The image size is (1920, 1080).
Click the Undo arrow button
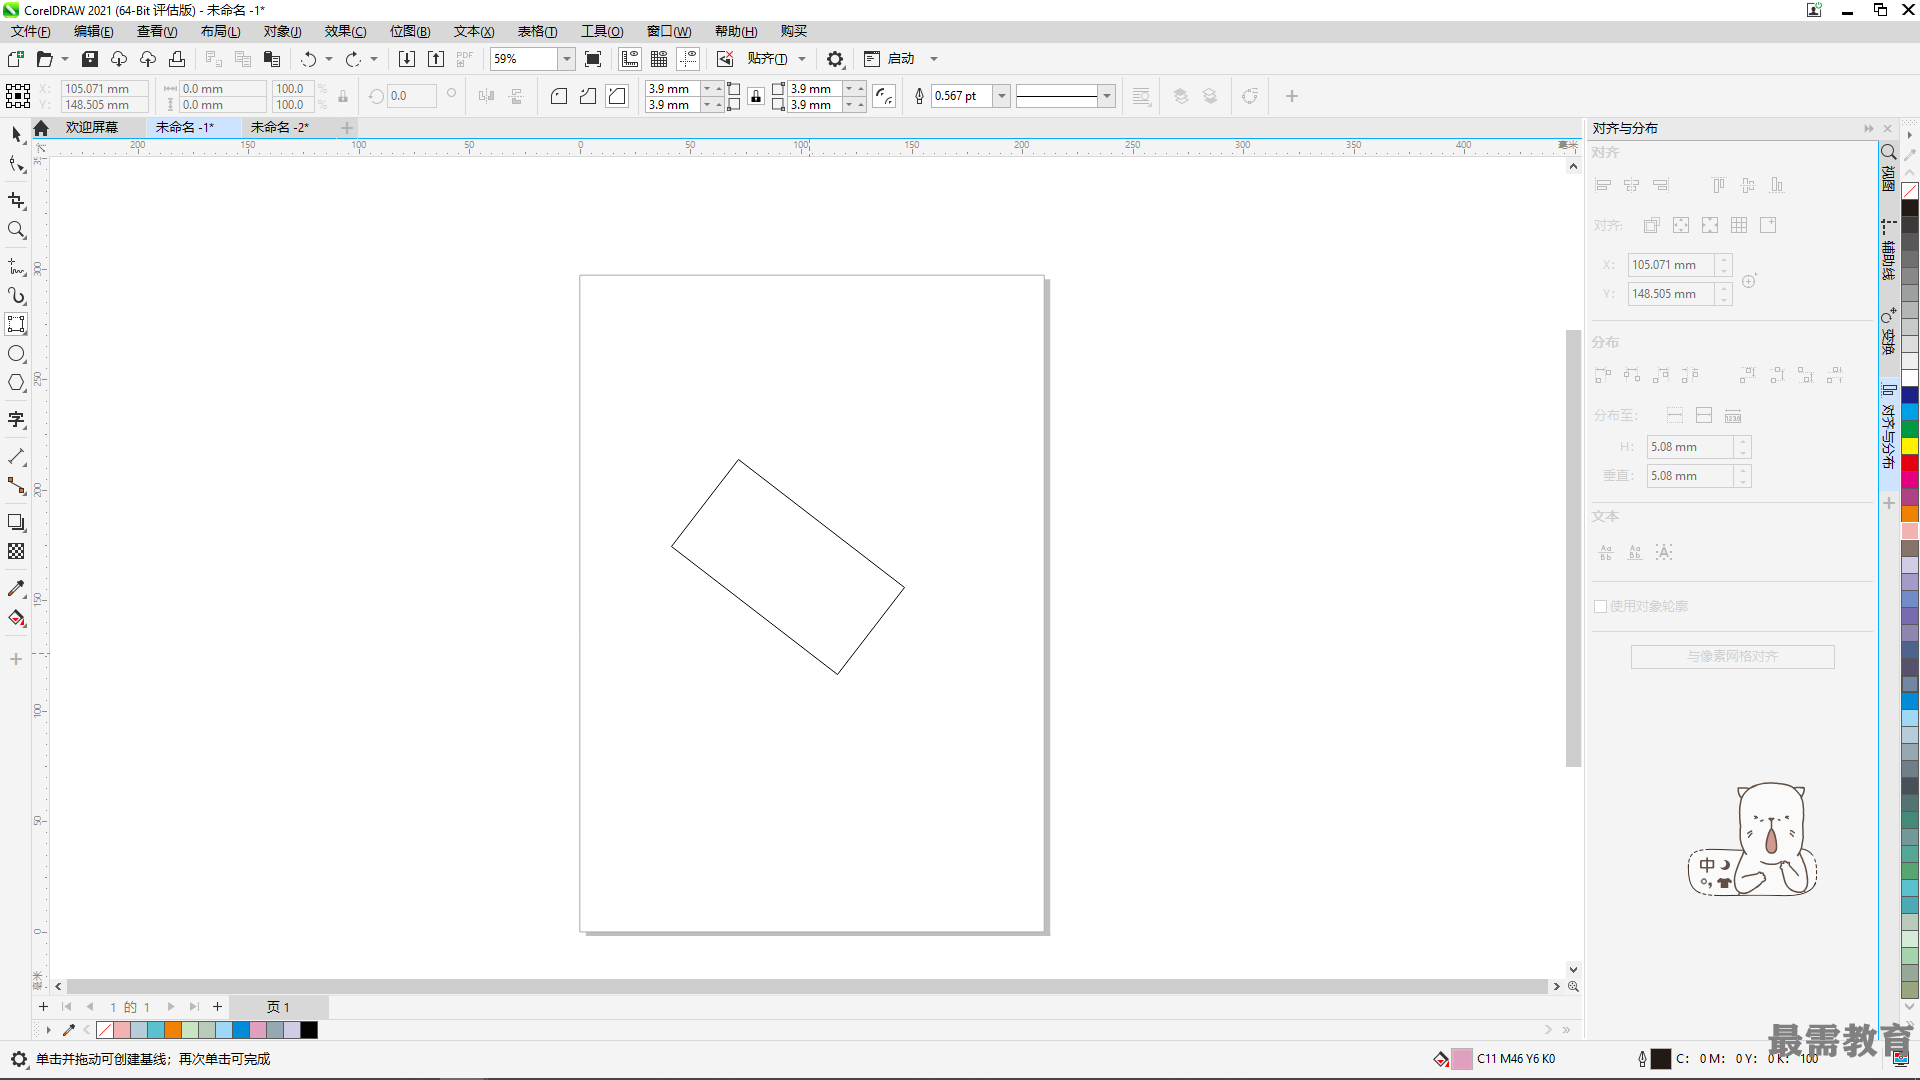click(x=309, y=59)
